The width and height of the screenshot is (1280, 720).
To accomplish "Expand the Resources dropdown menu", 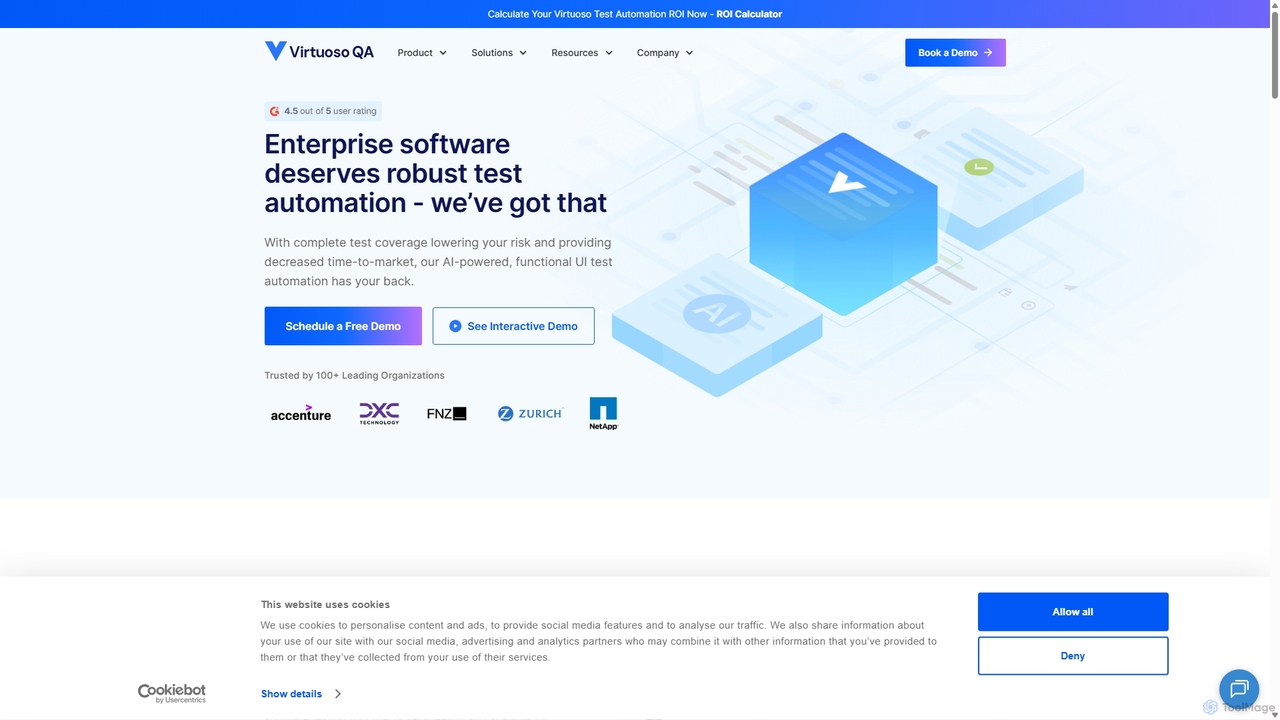I will coord(582,53).
